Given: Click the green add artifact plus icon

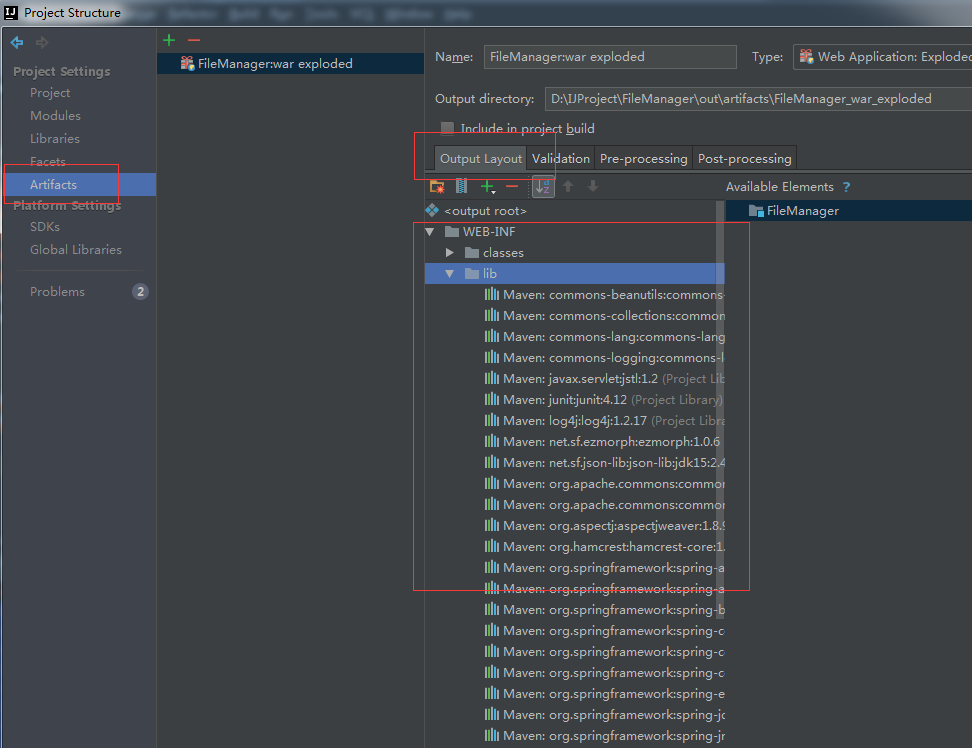Looking at the screenshot, I should (x=169, y=40).
